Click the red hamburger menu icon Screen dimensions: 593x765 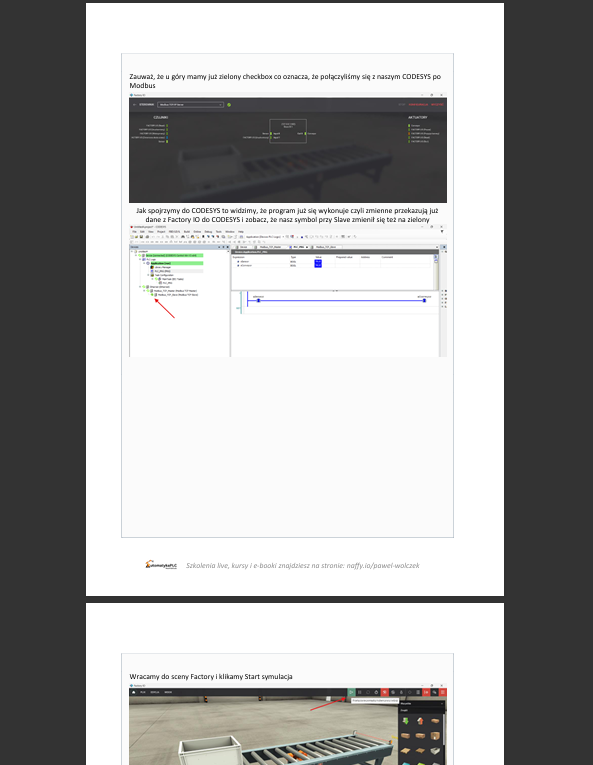443,692
